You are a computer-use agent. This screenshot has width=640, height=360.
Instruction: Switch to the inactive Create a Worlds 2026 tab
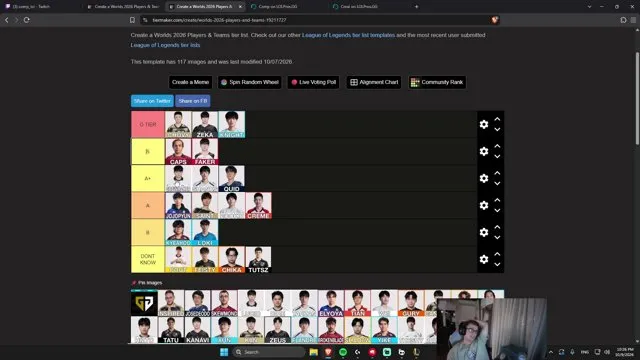(124, 7)
